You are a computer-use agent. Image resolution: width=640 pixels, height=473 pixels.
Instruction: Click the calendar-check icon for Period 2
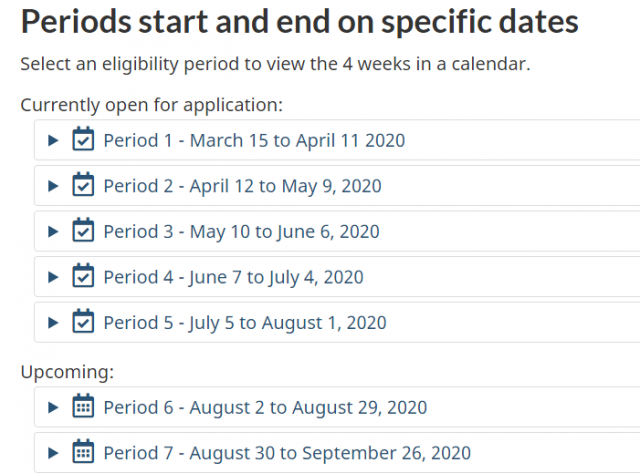83,185
